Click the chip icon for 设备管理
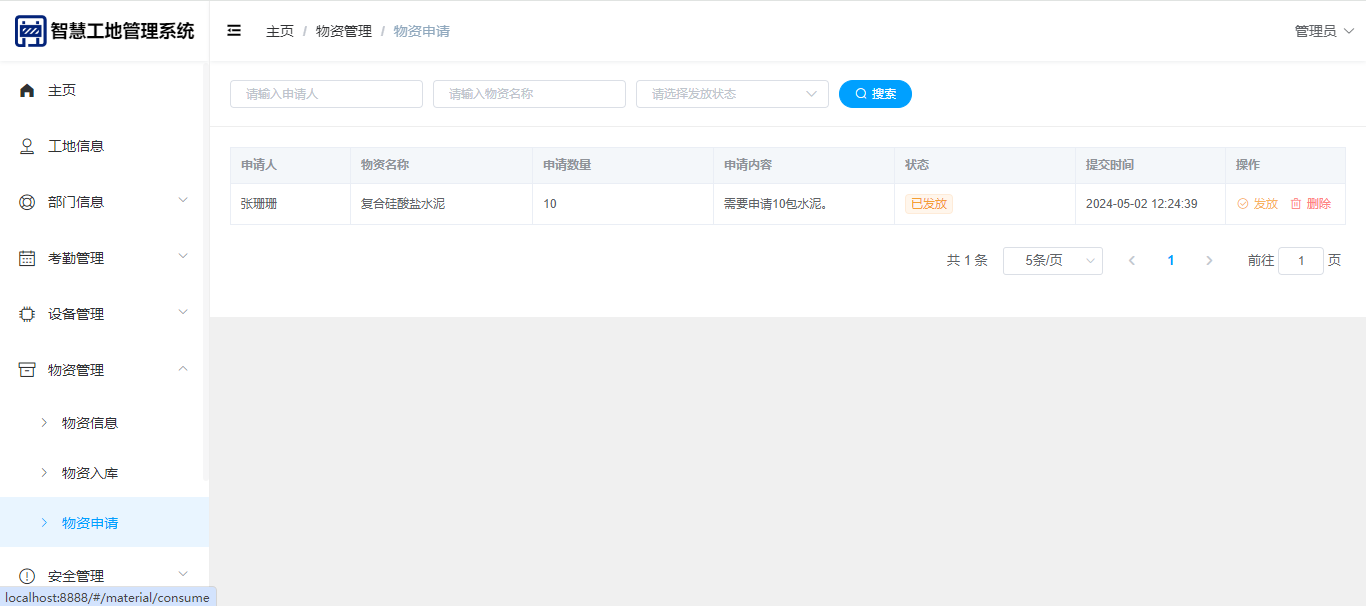Viewport: 1366px width, 606px height. click(x=27, y=314)
